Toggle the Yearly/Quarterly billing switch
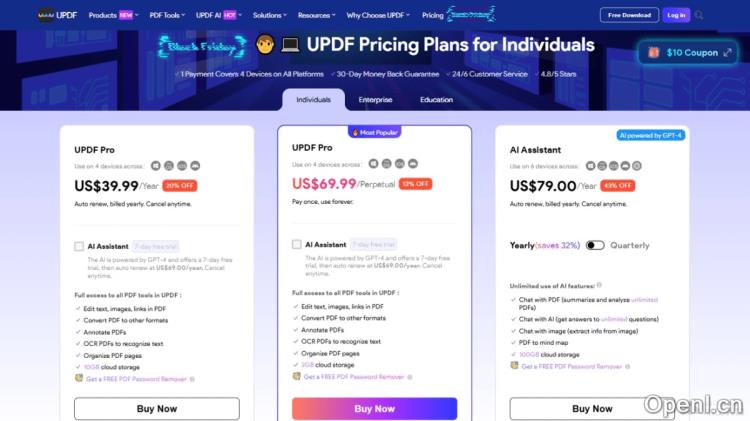The height and width of the screenshot is (421, 750). tap(595, 245)
